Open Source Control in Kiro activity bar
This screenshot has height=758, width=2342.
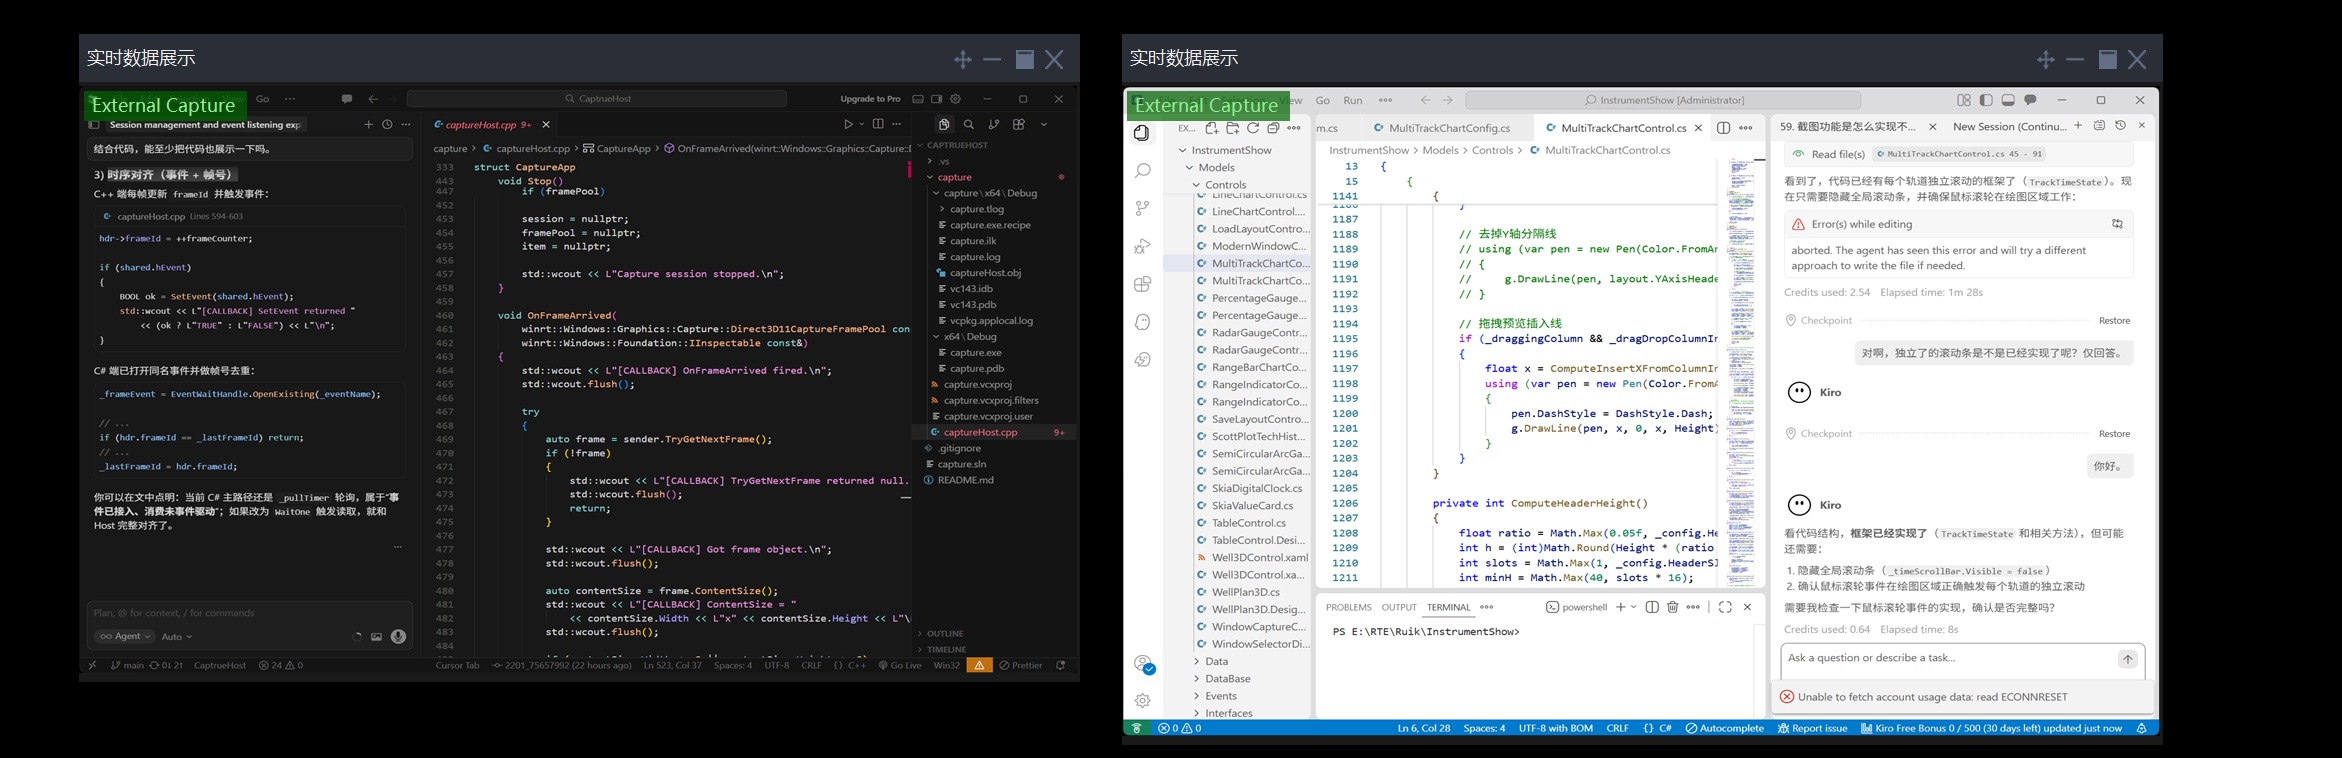(1142, 208)
